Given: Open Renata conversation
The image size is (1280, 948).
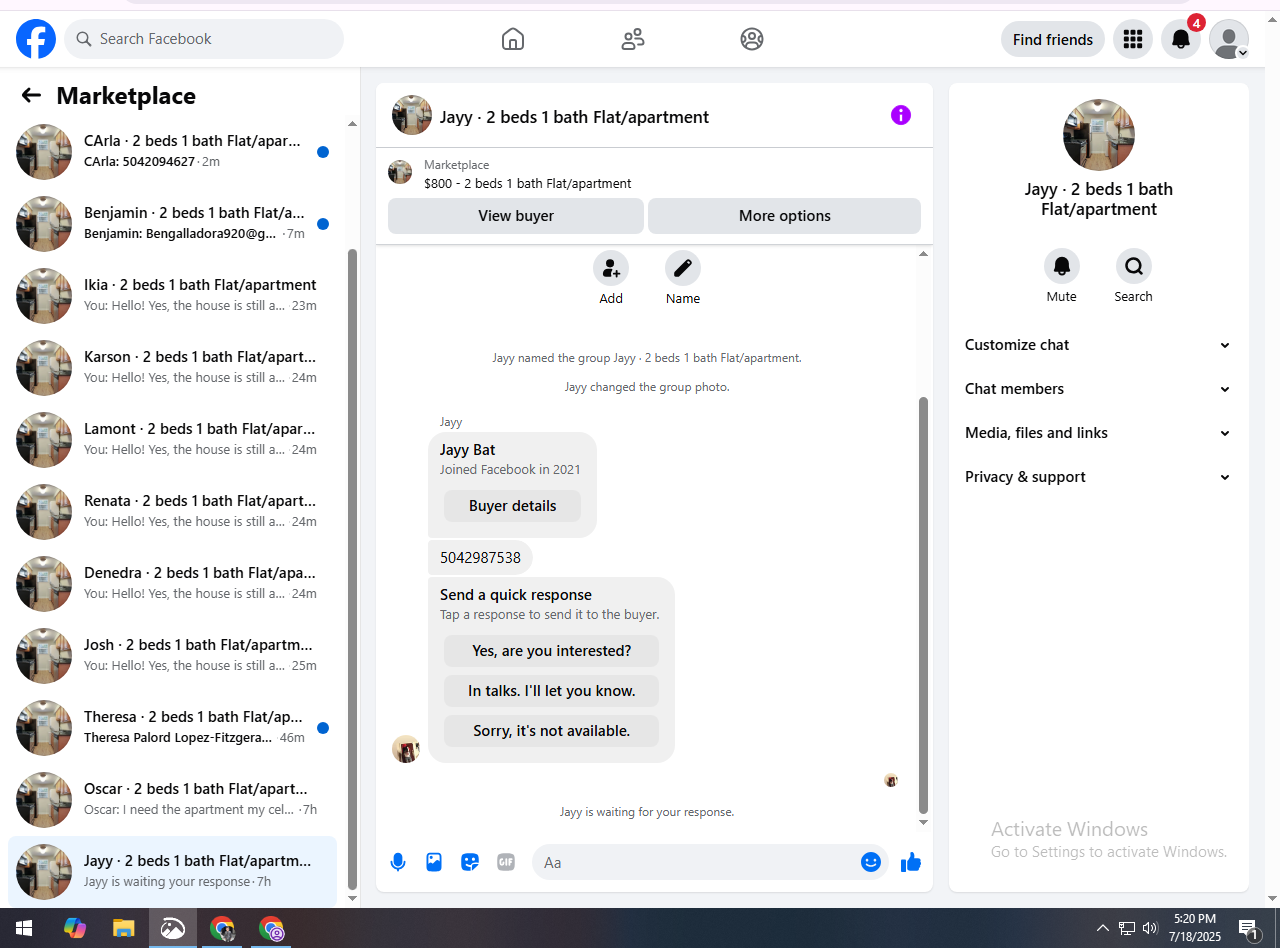Looking at the screenshot, I should tap(172, 512).
